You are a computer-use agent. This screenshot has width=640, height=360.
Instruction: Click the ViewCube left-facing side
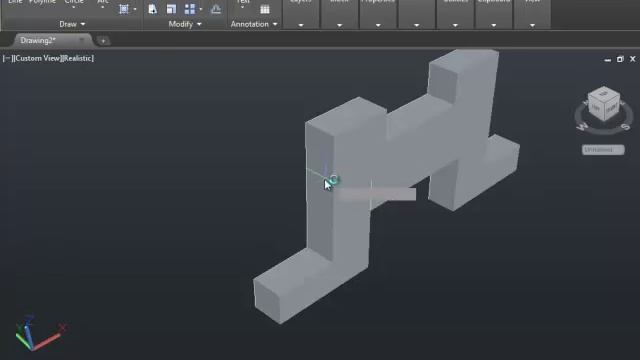[x=596, y=108]
